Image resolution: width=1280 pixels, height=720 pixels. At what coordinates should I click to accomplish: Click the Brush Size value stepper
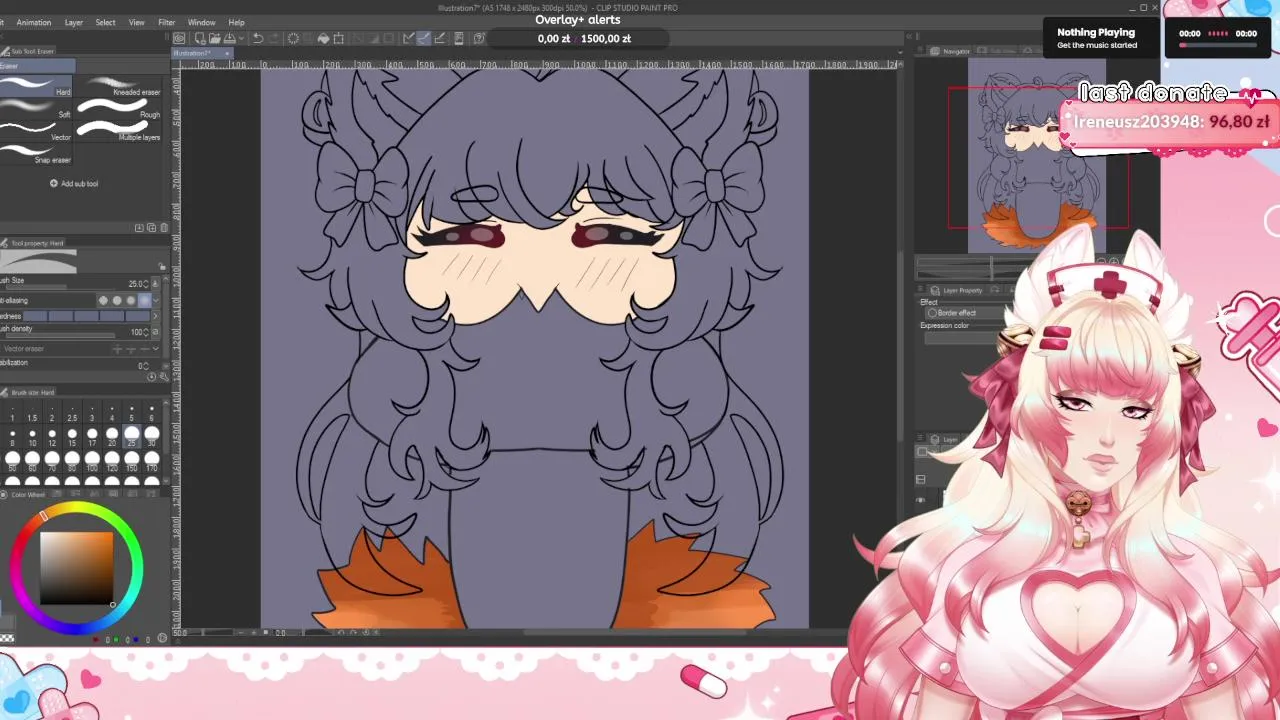pos(146,284)
